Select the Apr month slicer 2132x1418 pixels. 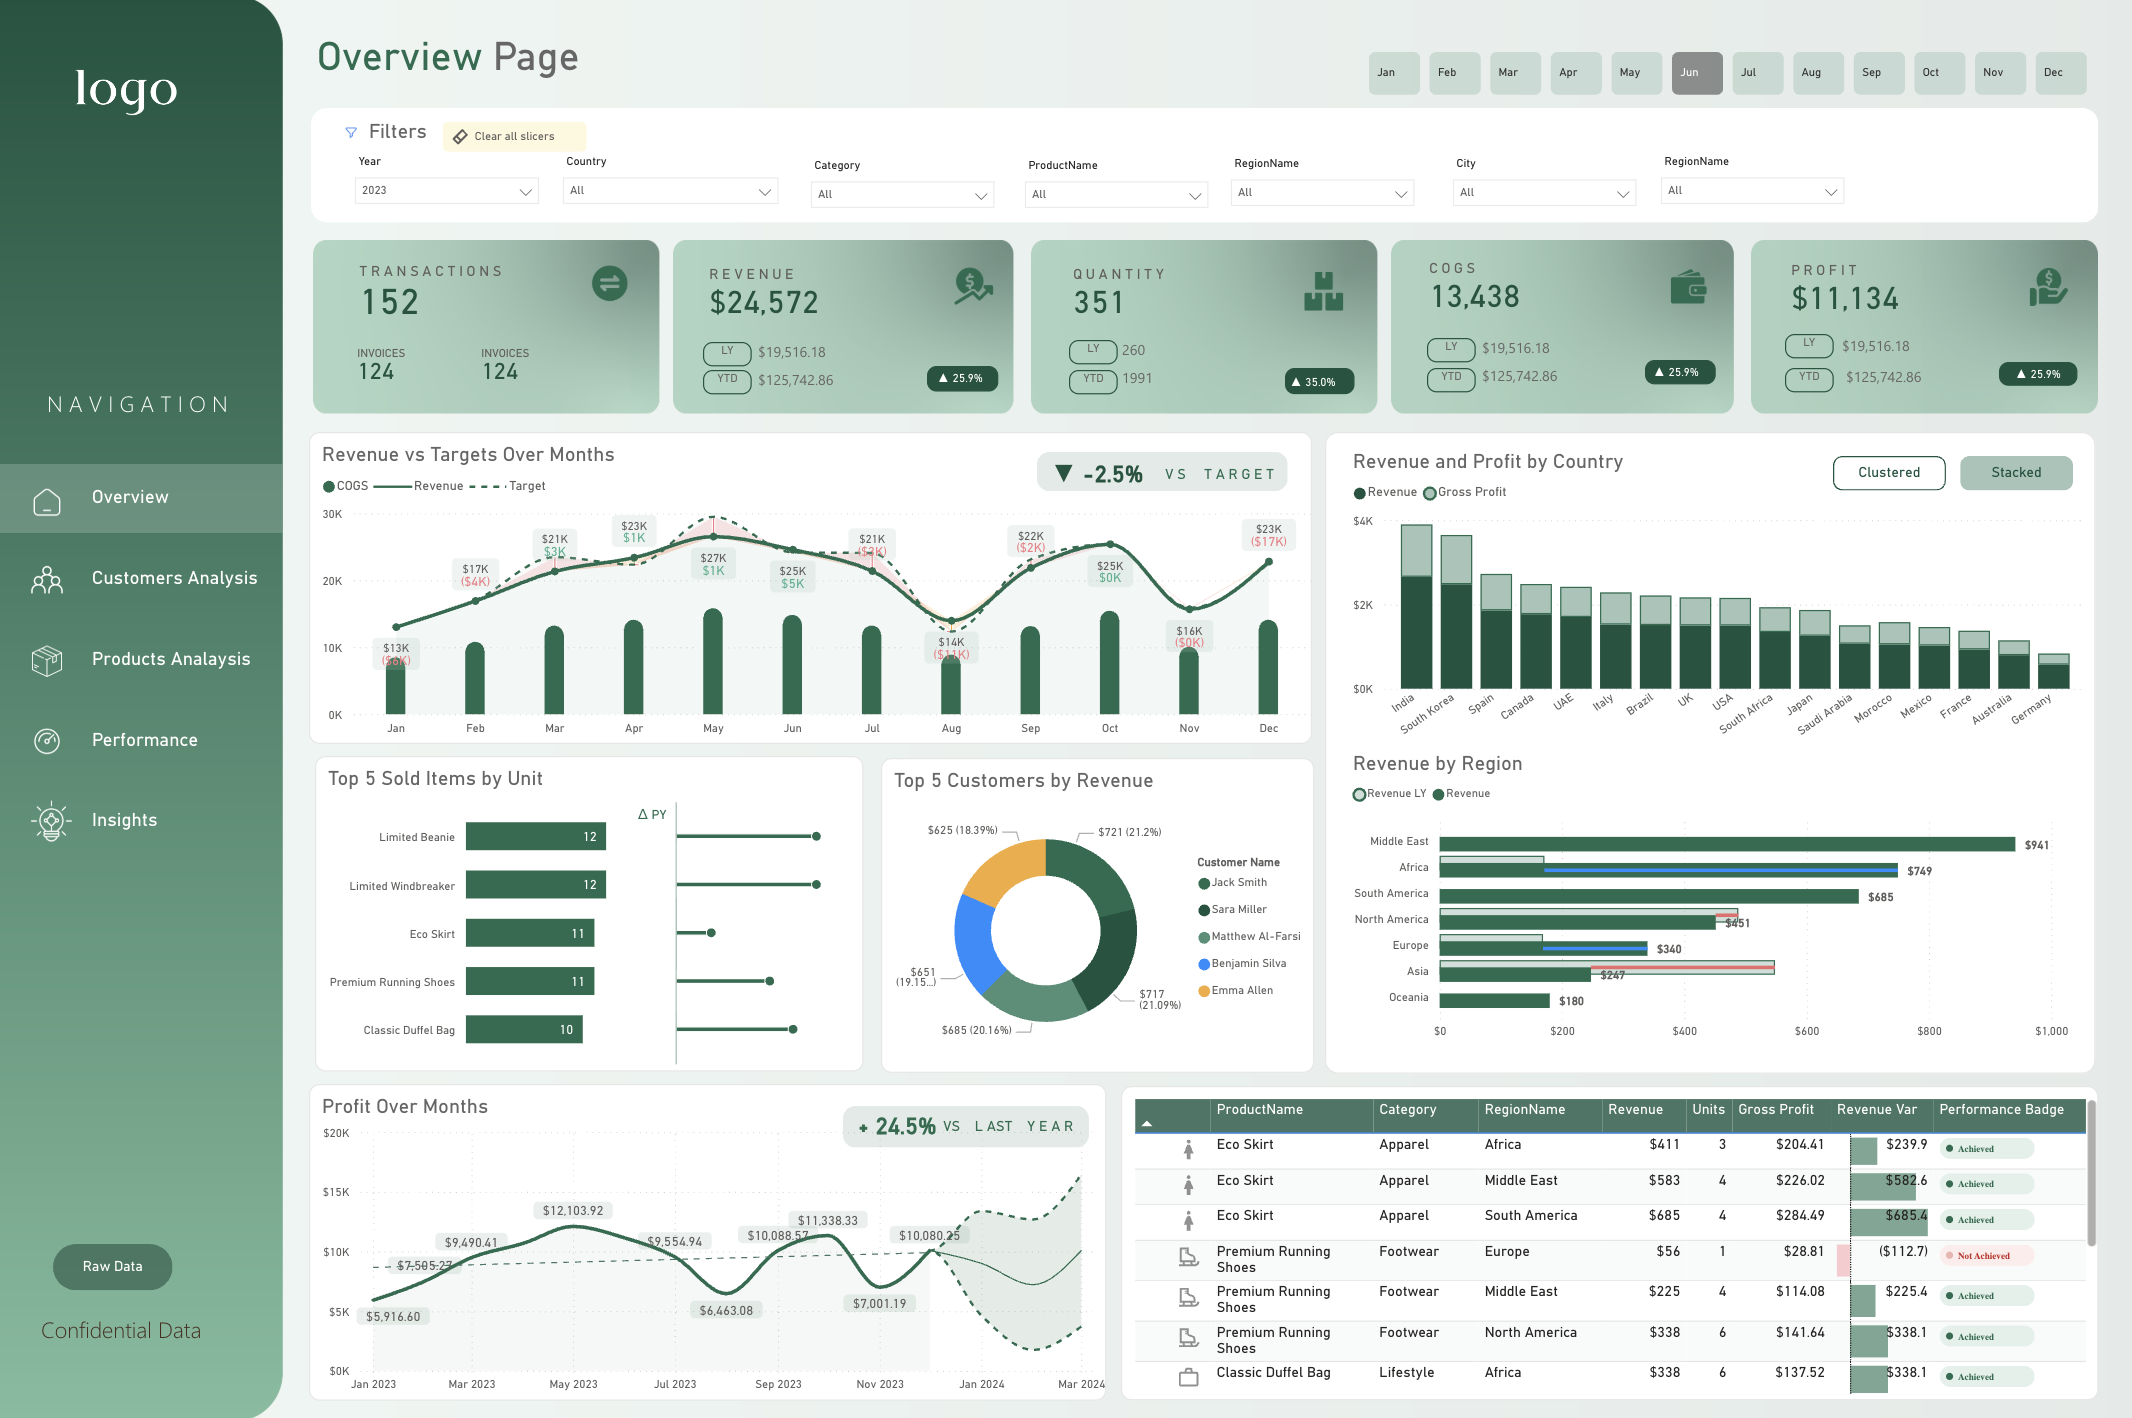[x=1576, y=73]
